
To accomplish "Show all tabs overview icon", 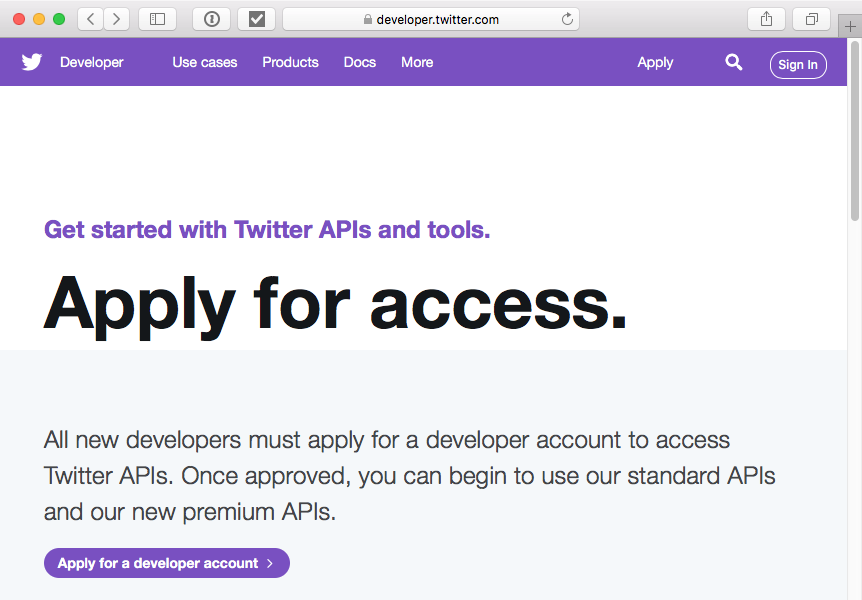I will (811, 19).
